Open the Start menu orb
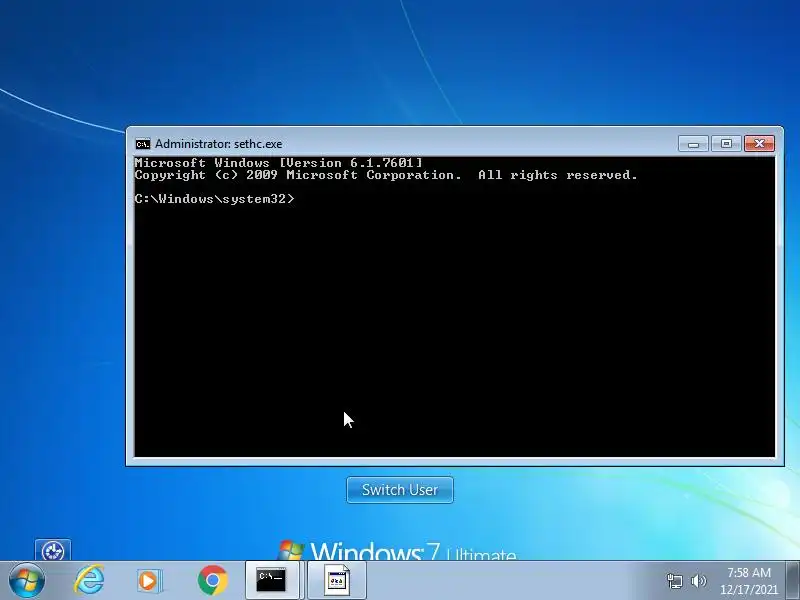 click(27, 581)
